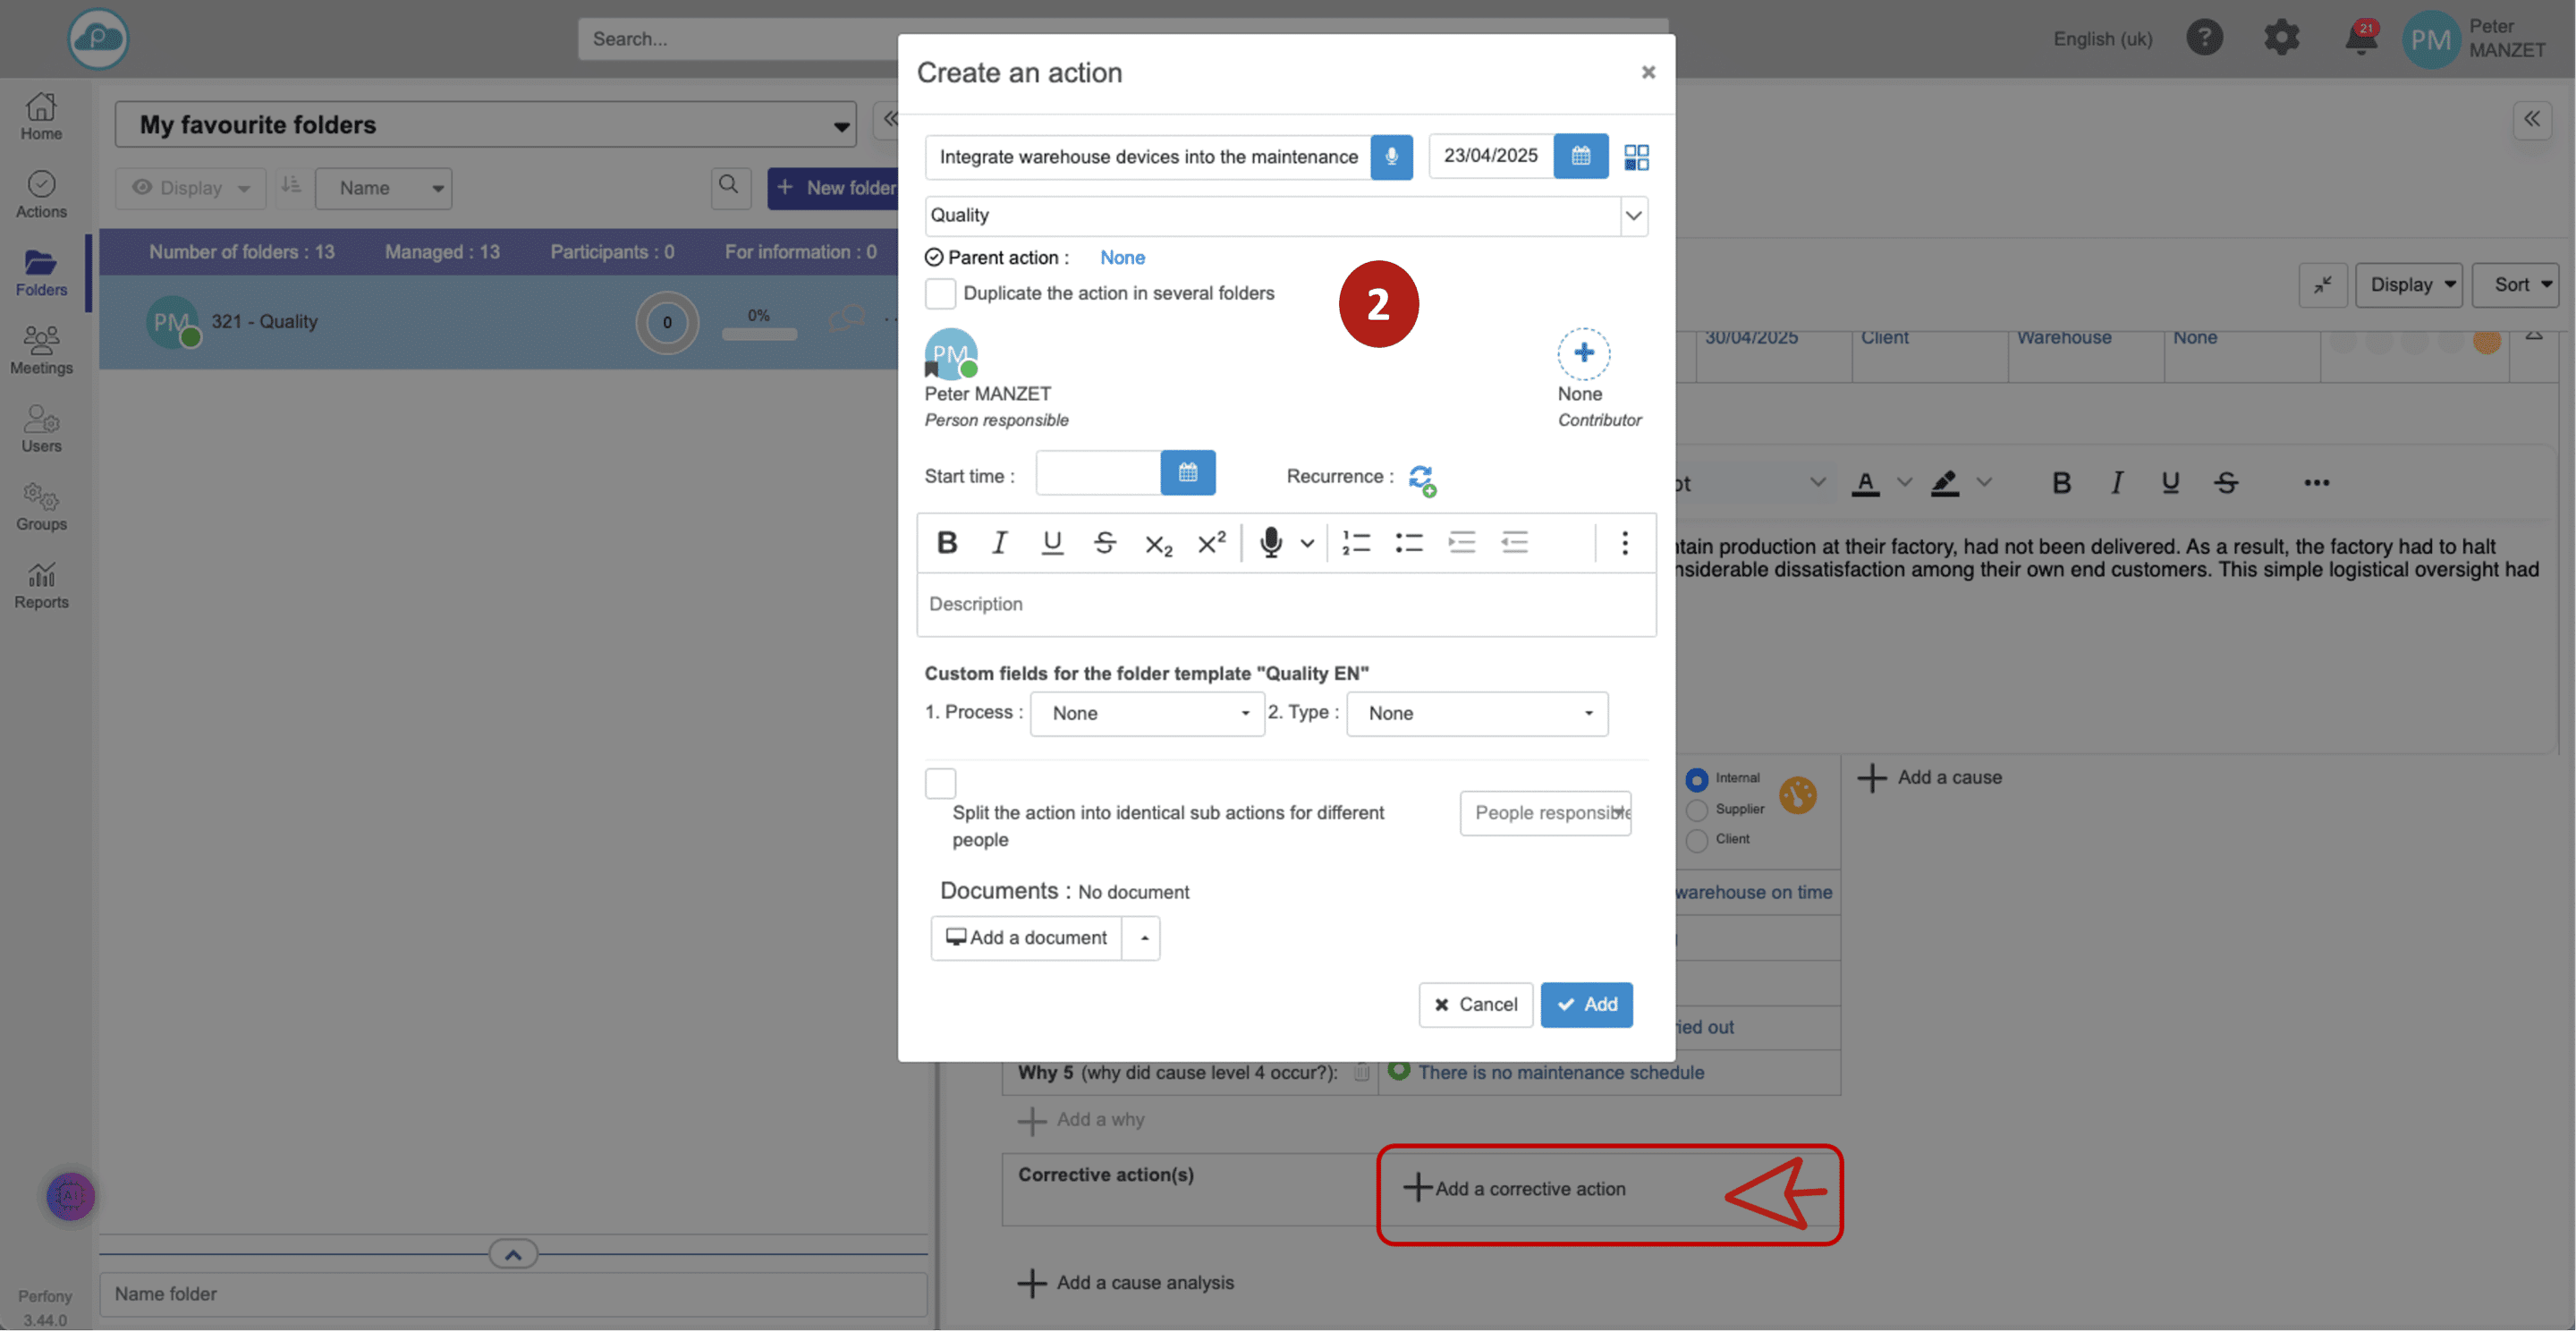The image size is (2576, 1332).
Task: Open the due date calendar picker
Action: 1580,157
